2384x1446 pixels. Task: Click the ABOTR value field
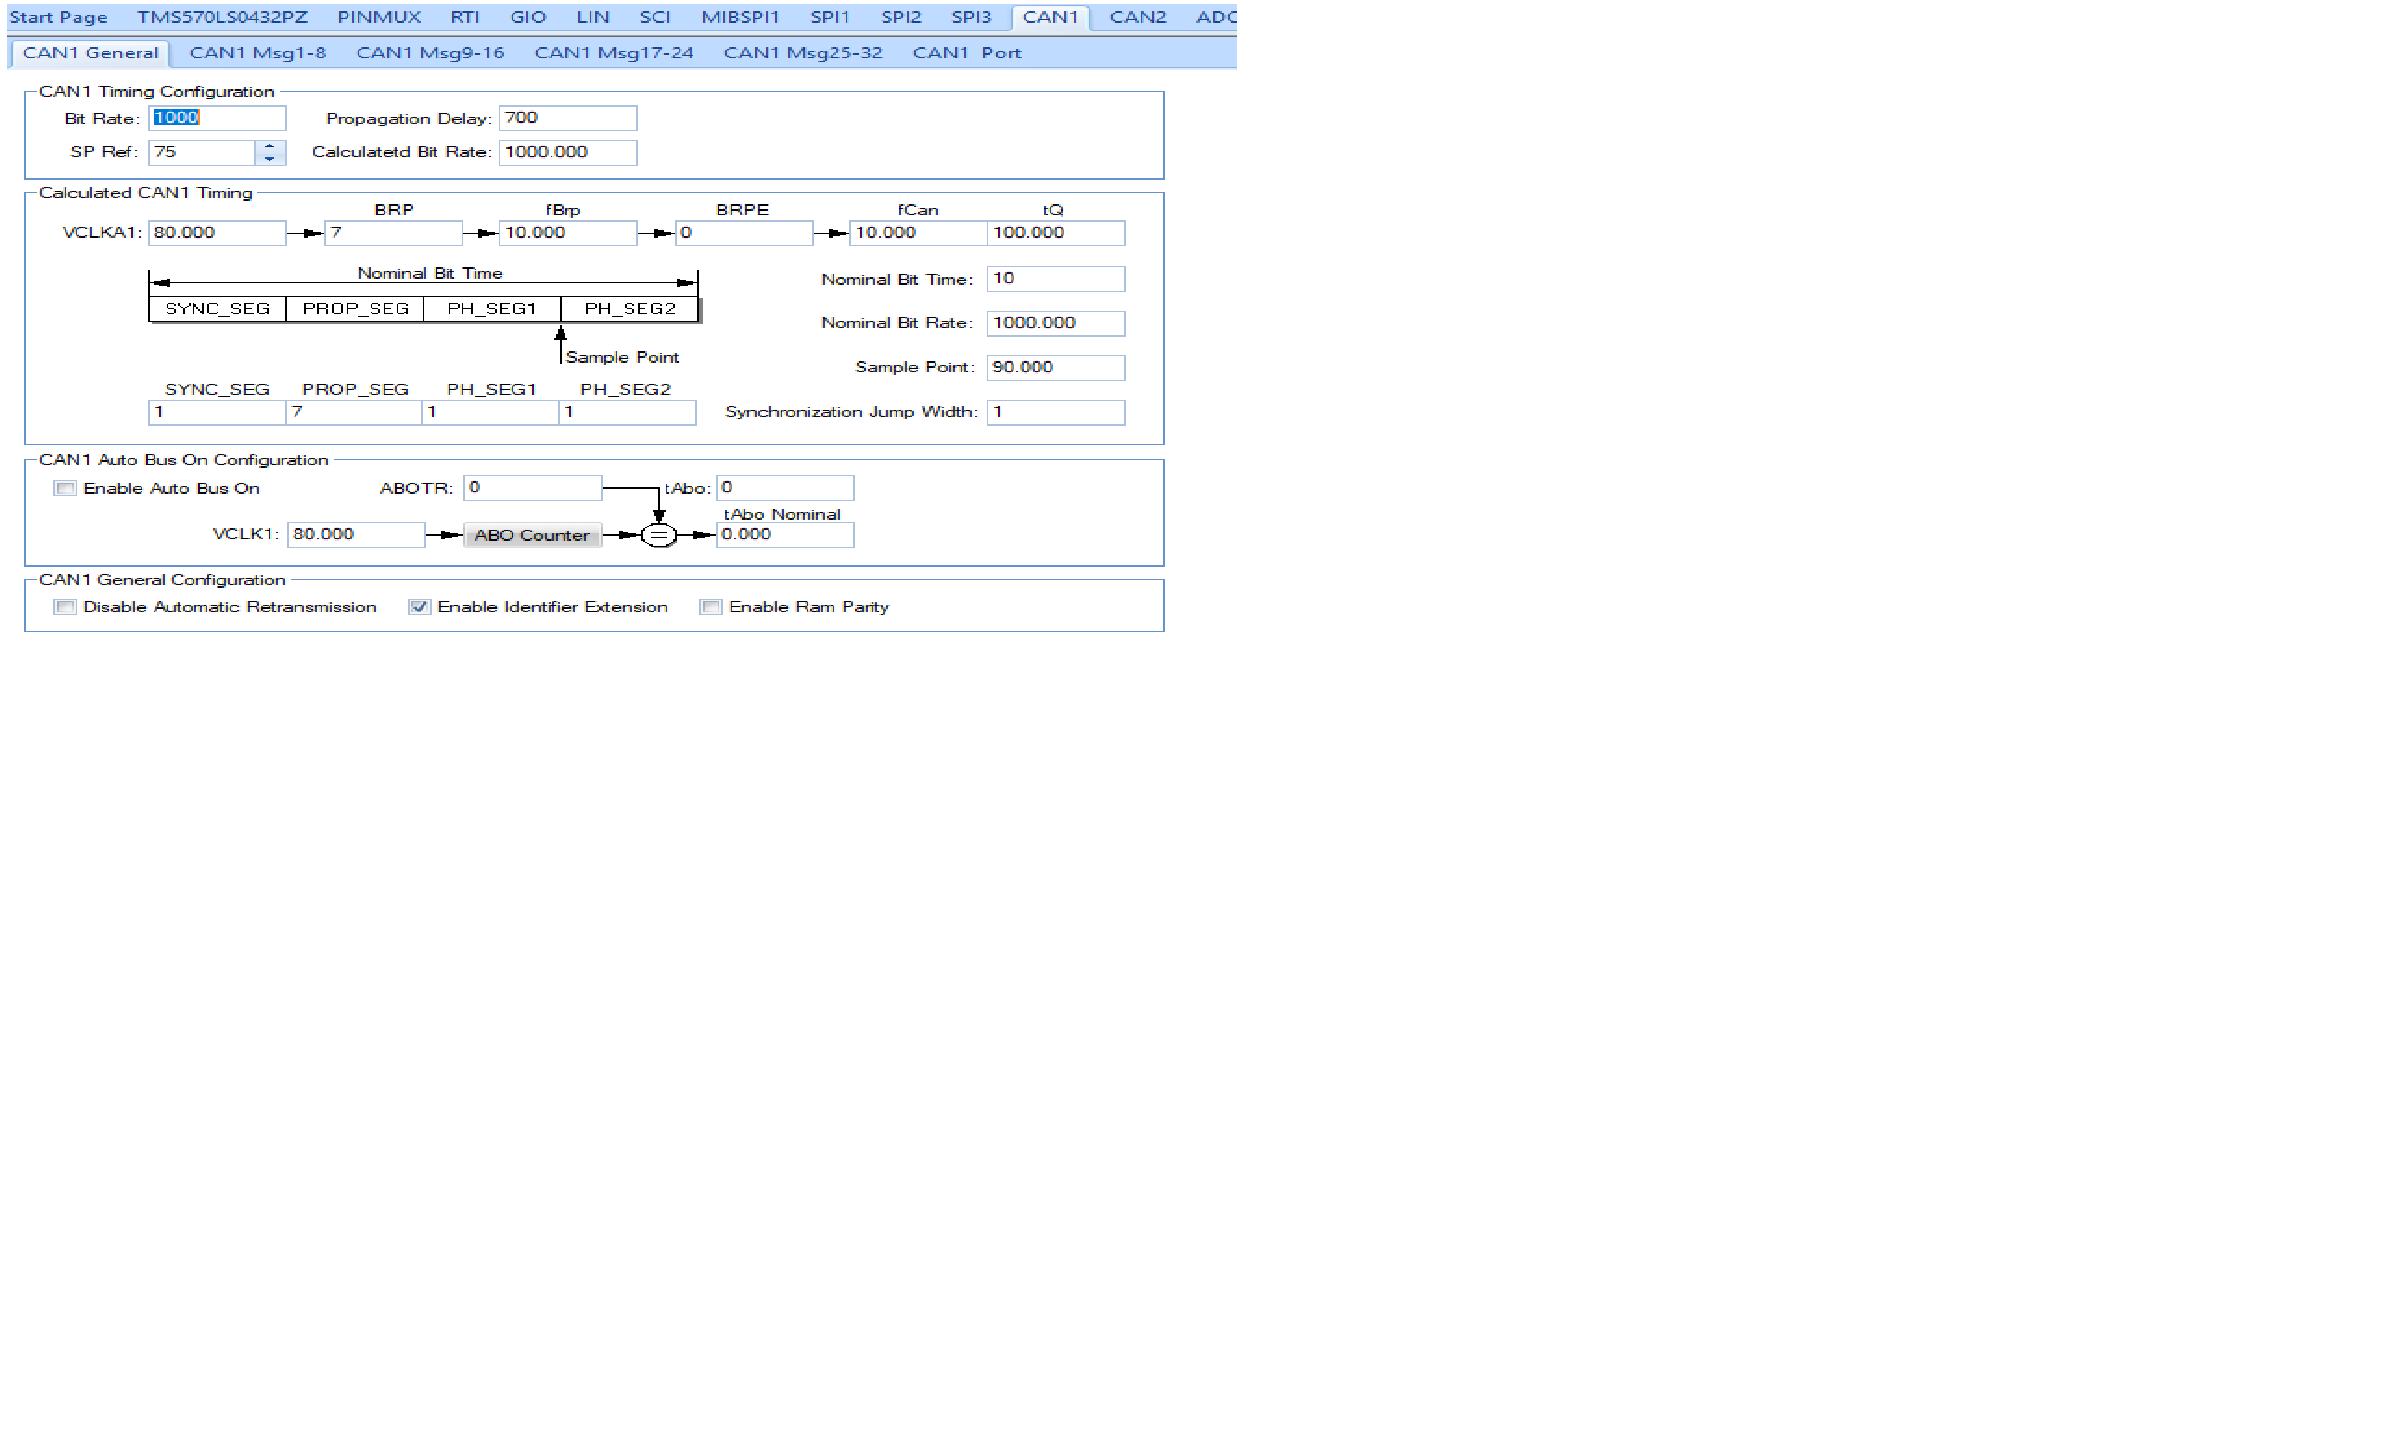coord(532,488)
